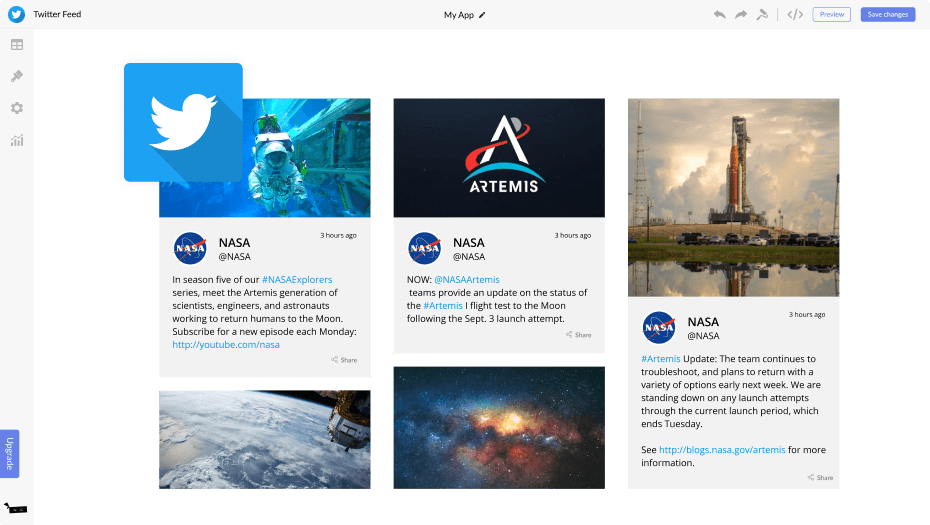Click '3 hours ago' on NASAArtemis tweet
930x525 pixels.
pyautogui.click(x=573, y=236)
